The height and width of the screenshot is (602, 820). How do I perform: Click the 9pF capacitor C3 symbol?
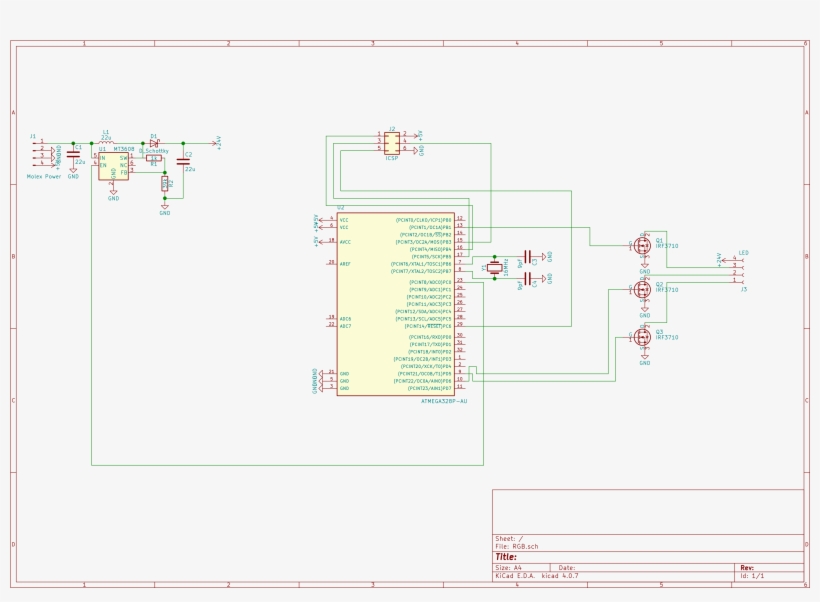pos(527,256)
